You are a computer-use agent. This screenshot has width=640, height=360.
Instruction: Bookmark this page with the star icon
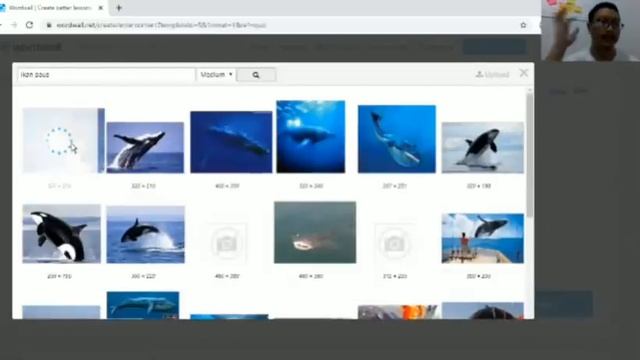[523, 25]
